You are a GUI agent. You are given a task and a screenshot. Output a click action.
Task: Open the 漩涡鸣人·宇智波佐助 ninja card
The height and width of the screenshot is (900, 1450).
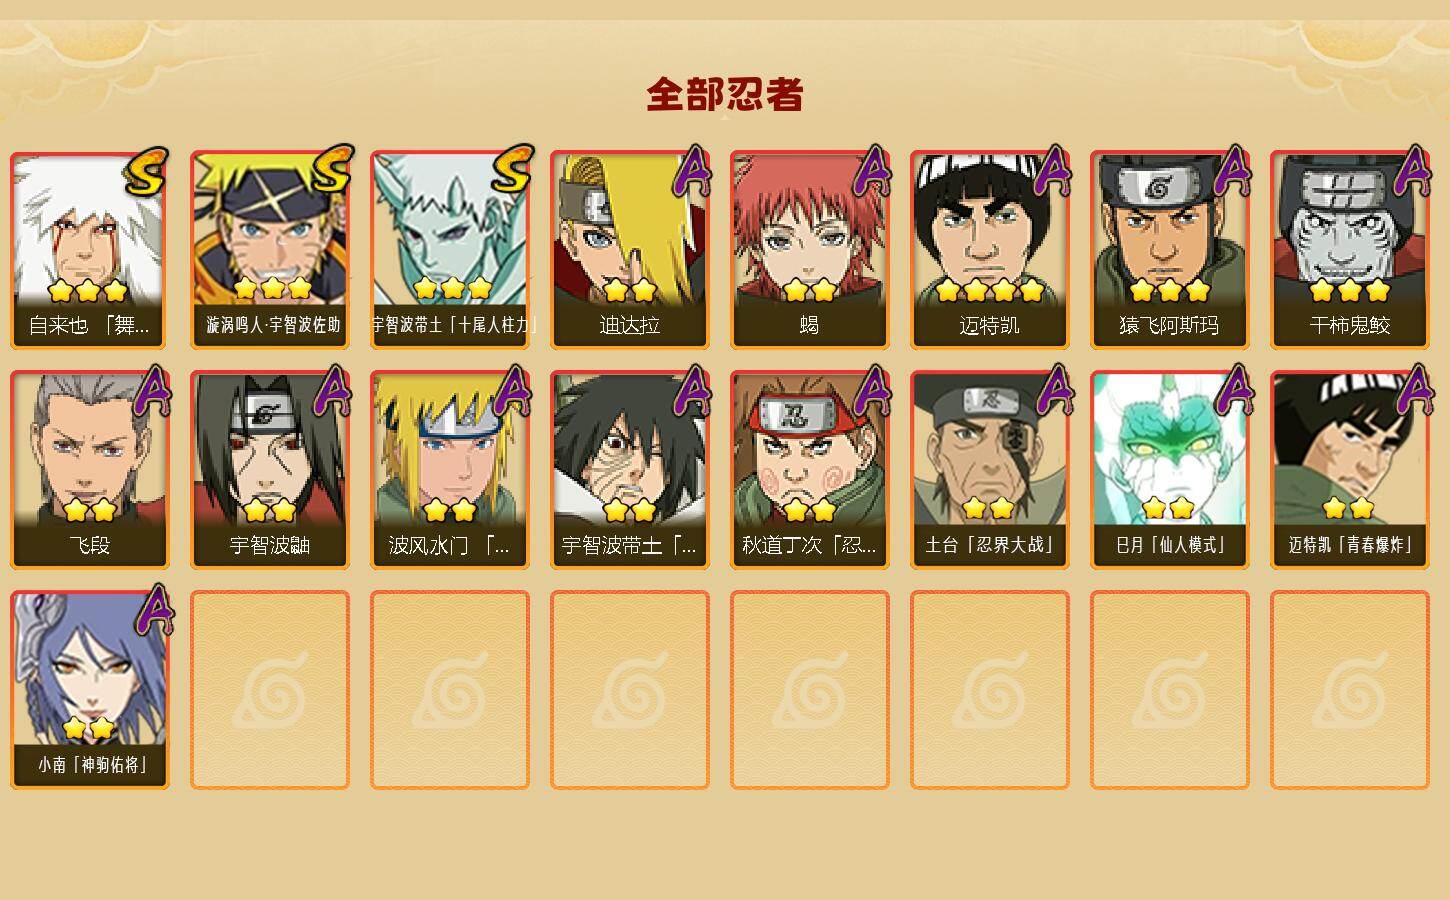pos(270,250)
